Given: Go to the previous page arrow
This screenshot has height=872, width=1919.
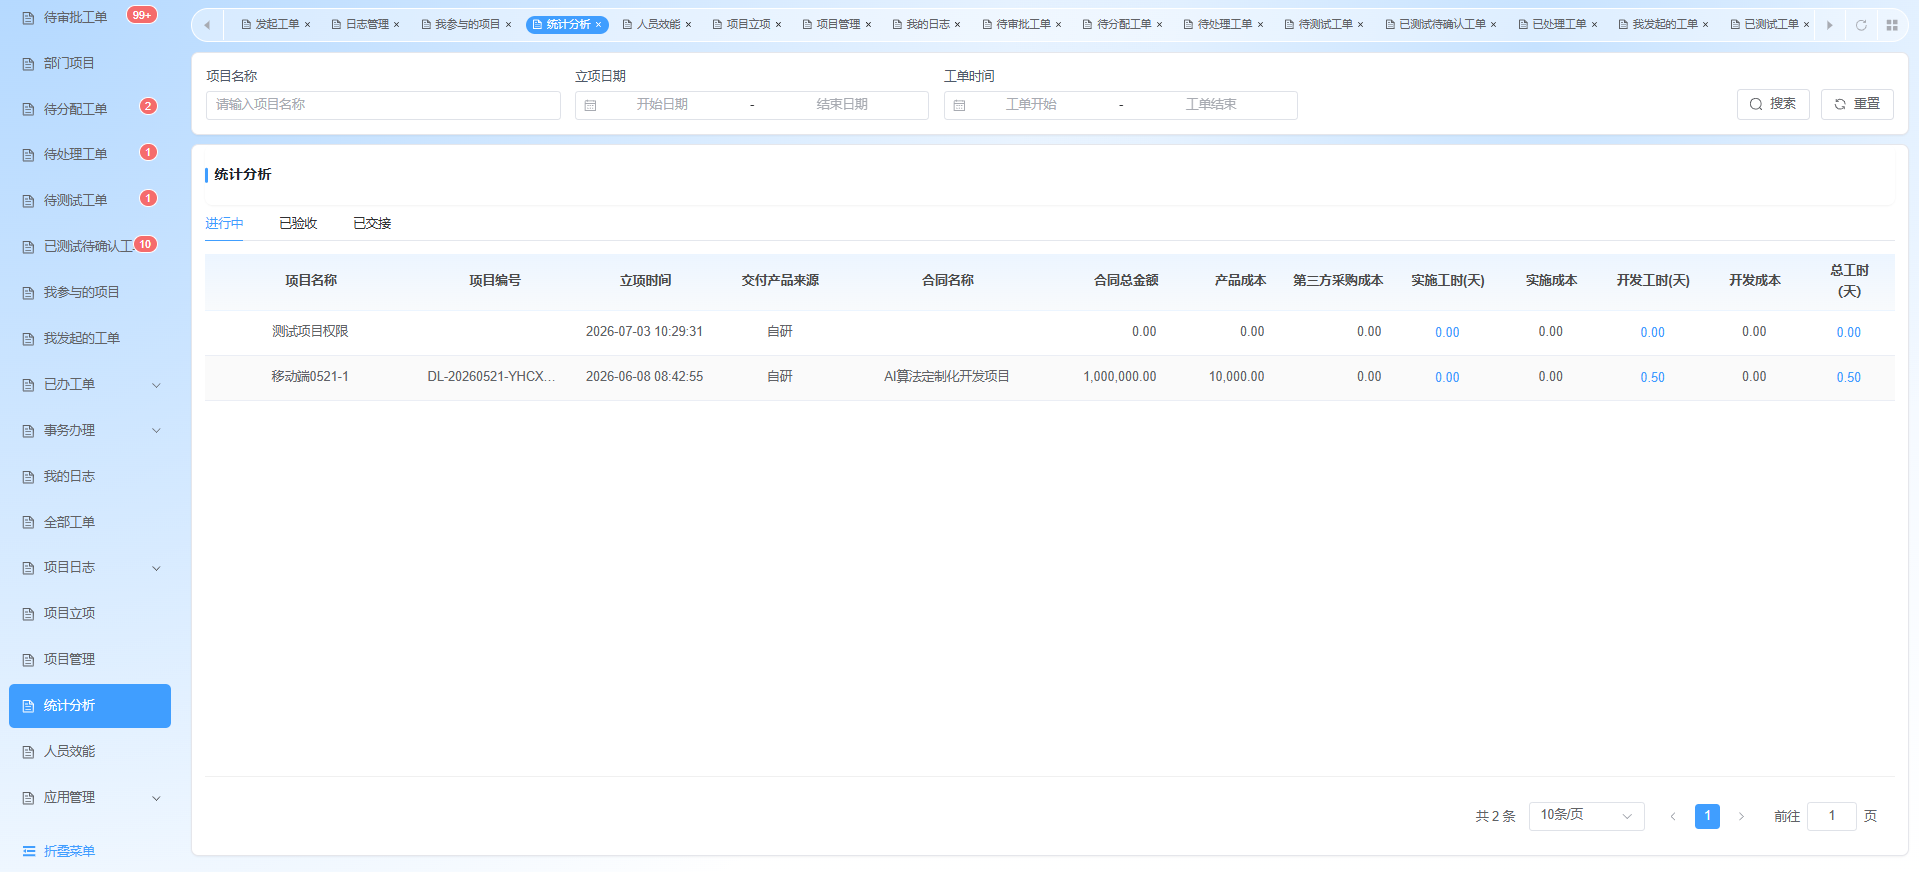Looking at the screenshot, I should point(1673,817).
